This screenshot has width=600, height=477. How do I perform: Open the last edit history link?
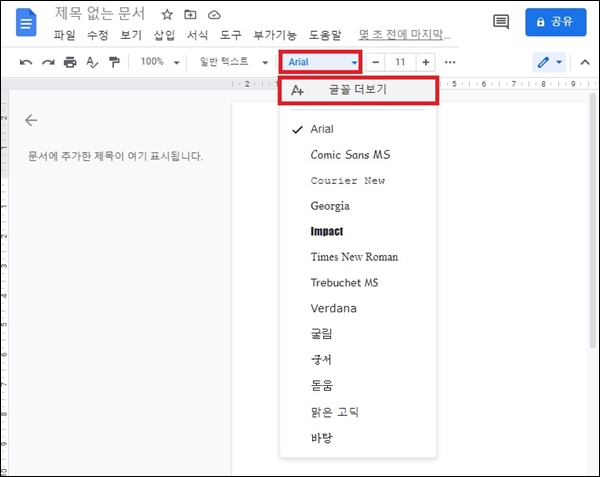[x=404, y=35]
